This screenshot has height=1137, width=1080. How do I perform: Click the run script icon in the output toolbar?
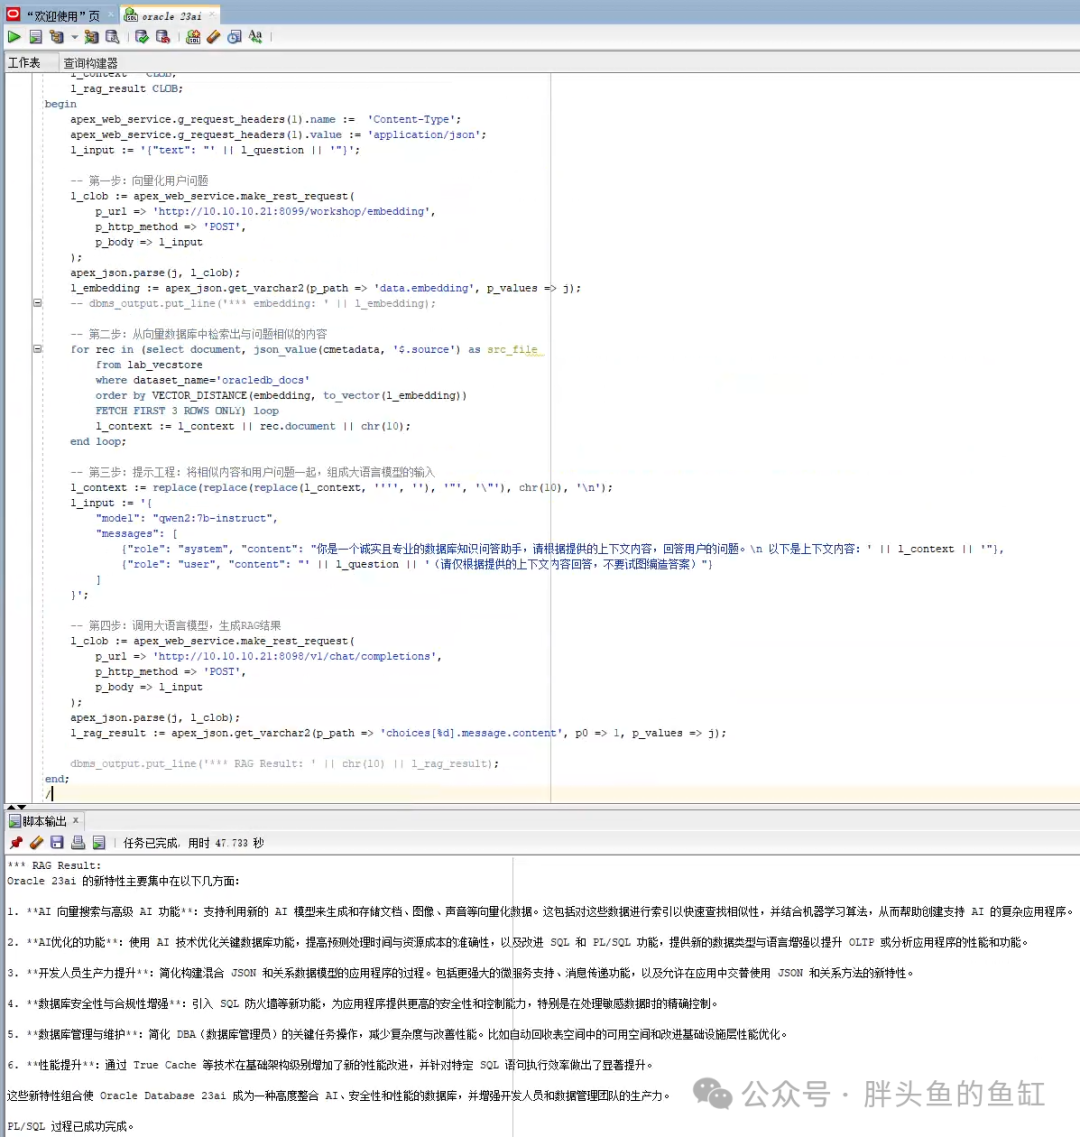click(99, 842)
